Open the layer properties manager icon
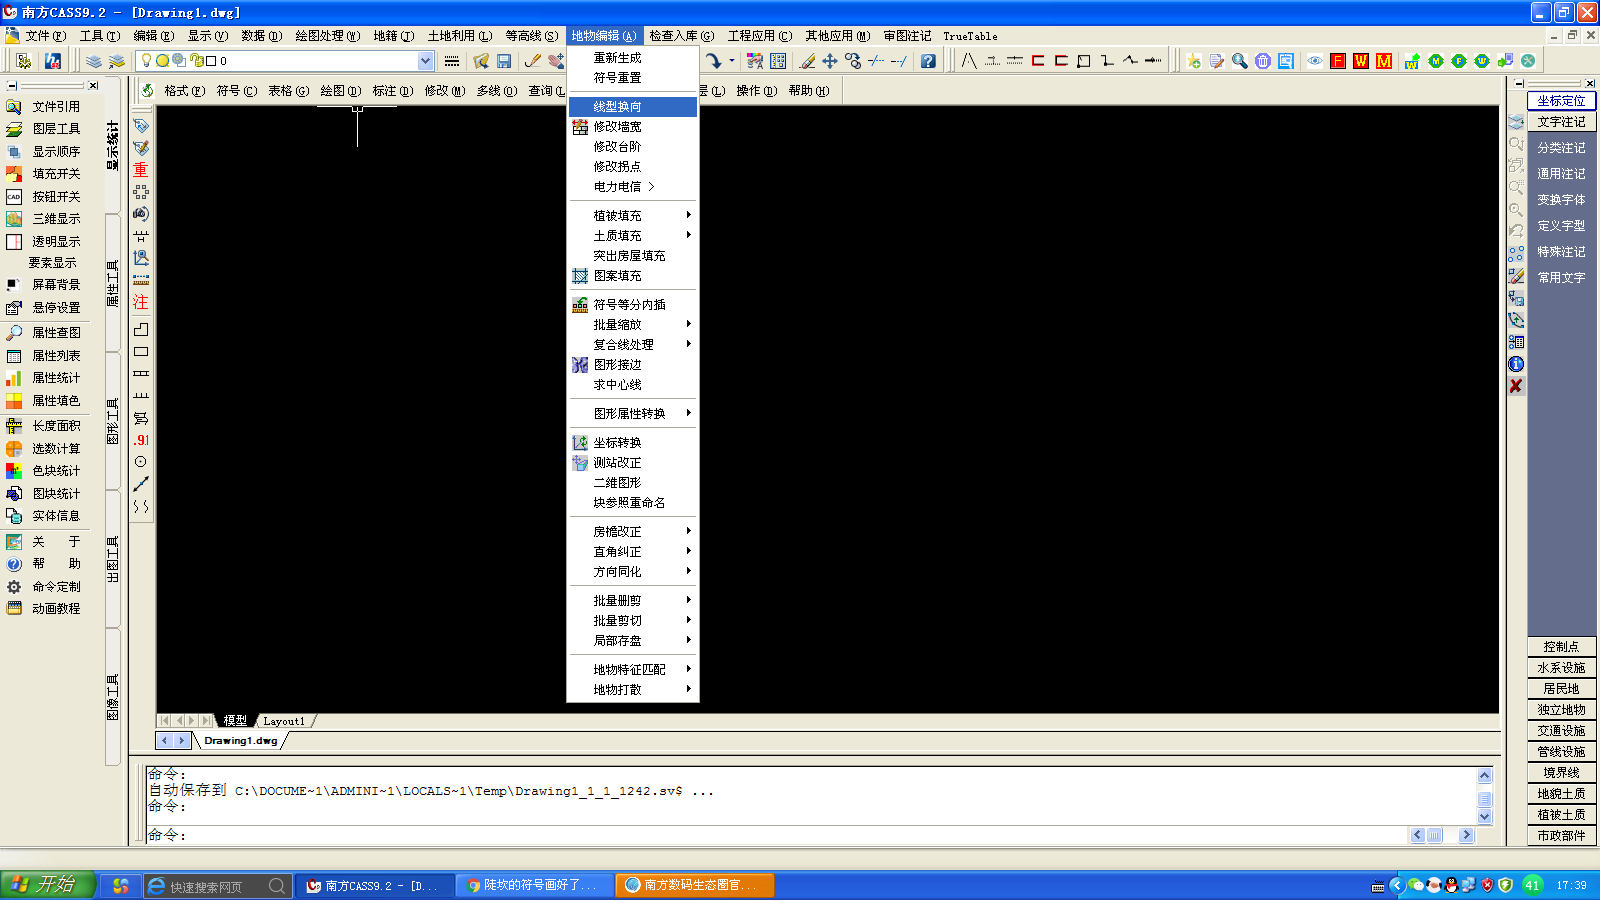Viewport: 1600px width, 900px height. pos(94,61)
